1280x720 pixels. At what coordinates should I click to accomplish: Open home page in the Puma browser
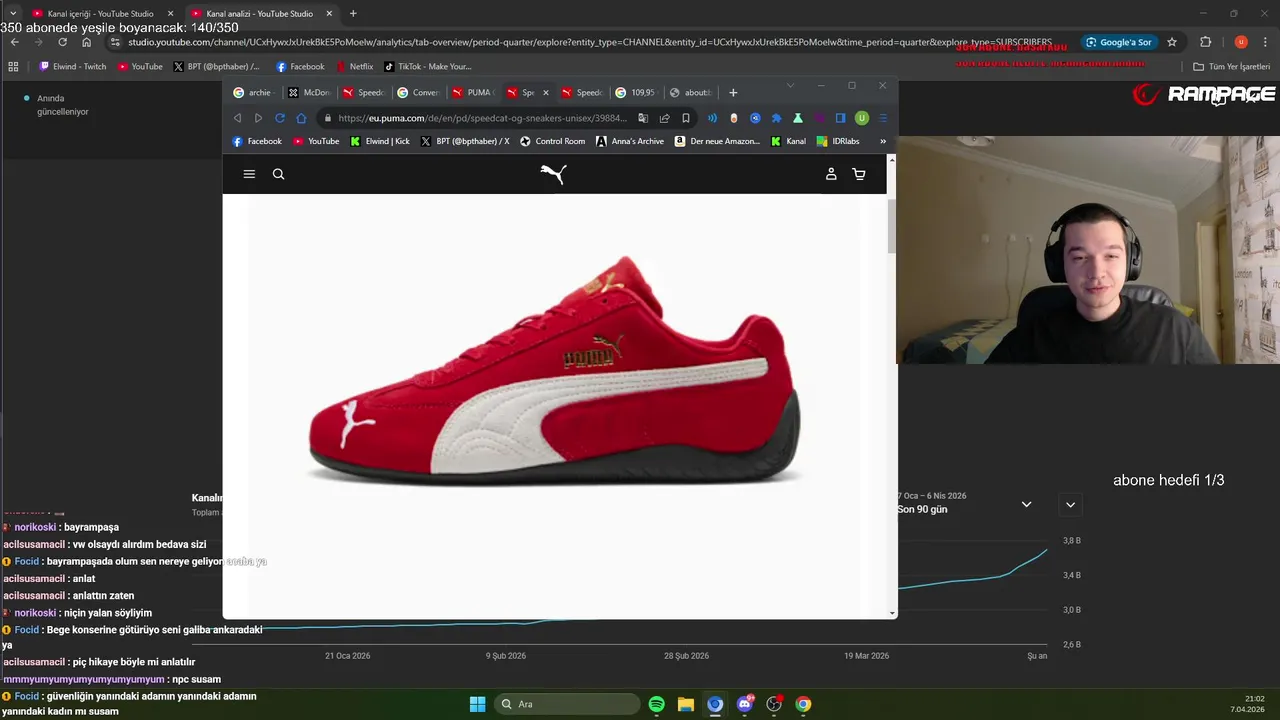301,118
